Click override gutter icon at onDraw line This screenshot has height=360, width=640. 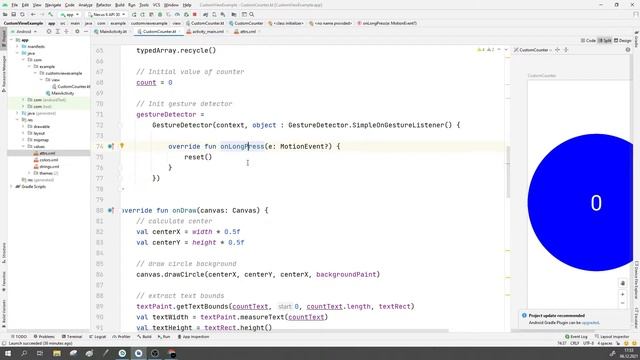click(111, 211)
